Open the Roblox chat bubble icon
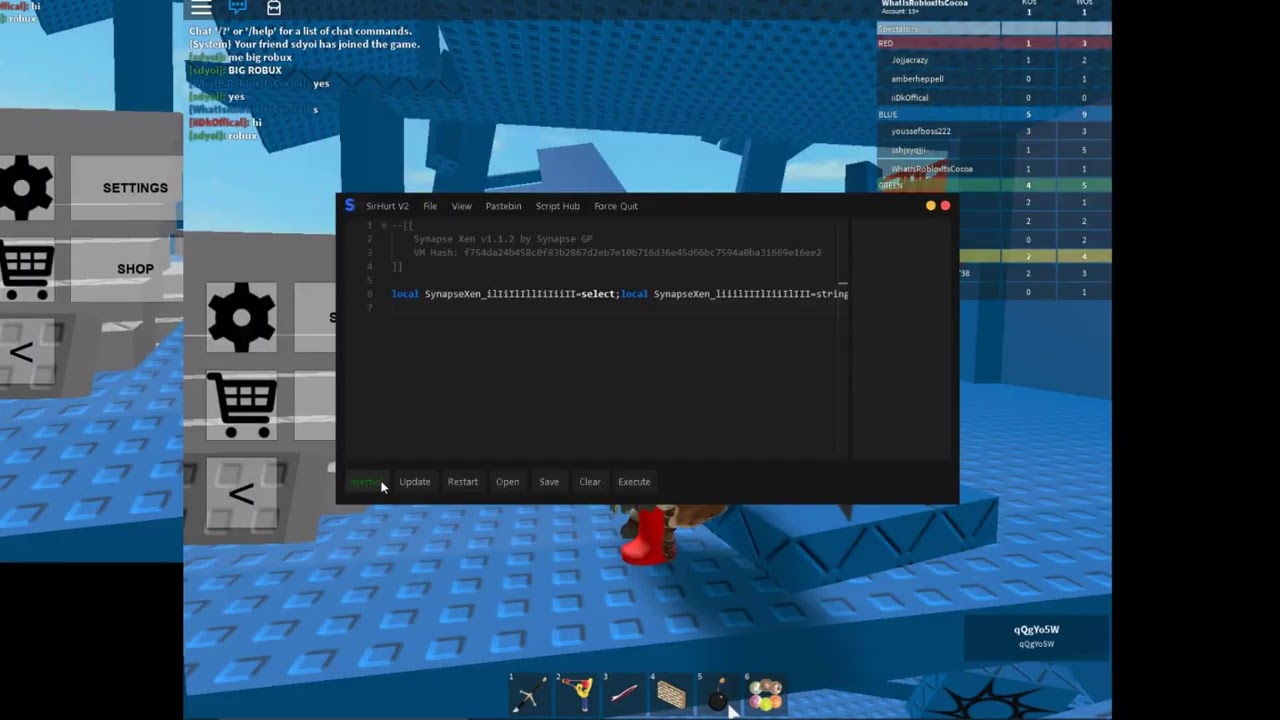This screenshot has height=720, width=1280. 238,7
